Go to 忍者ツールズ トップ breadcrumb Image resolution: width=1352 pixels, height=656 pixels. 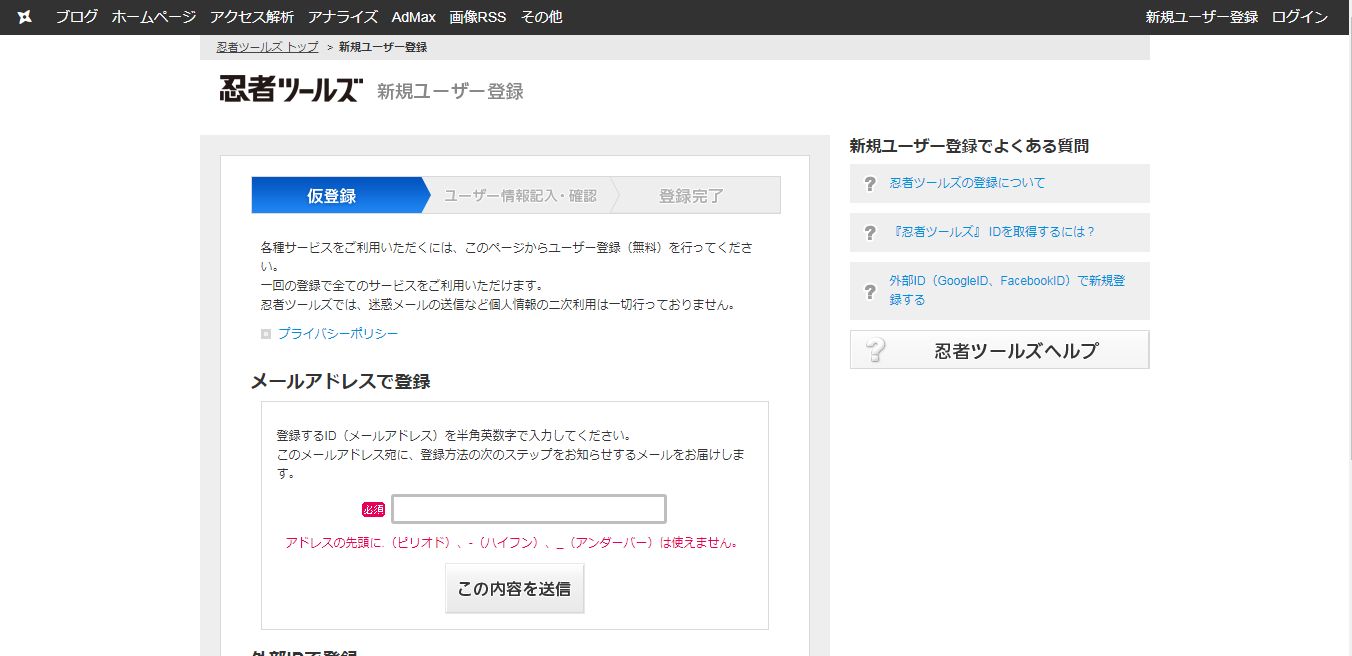pos(267,47)
